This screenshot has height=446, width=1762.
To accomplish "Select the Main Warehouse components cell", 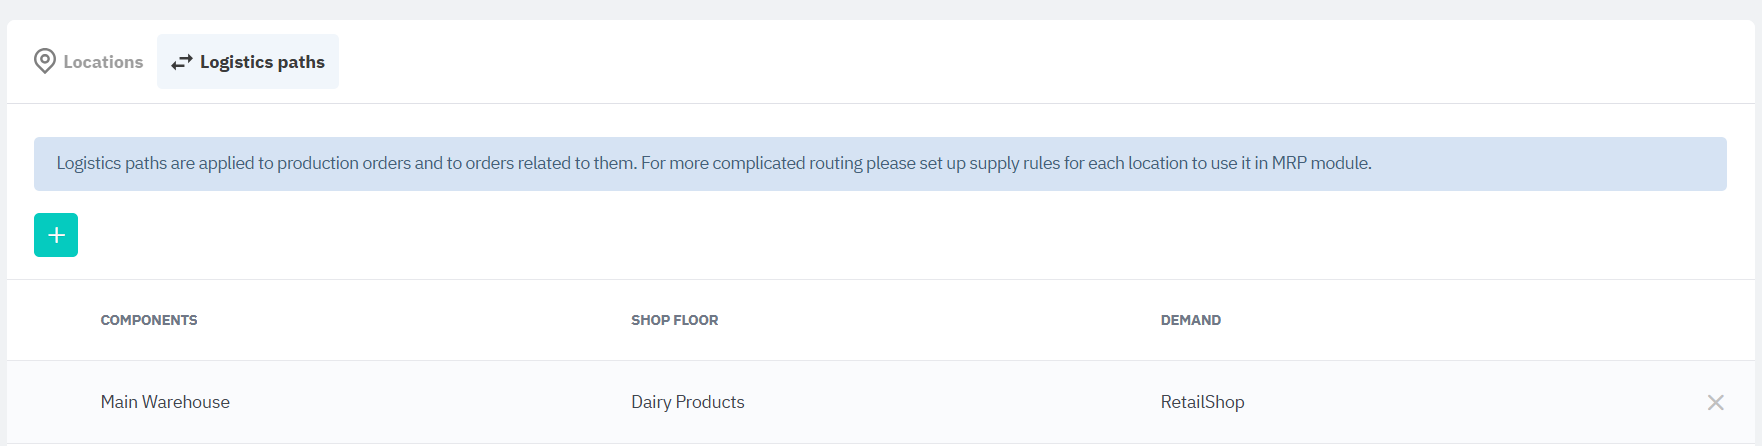I will (165, 402).
